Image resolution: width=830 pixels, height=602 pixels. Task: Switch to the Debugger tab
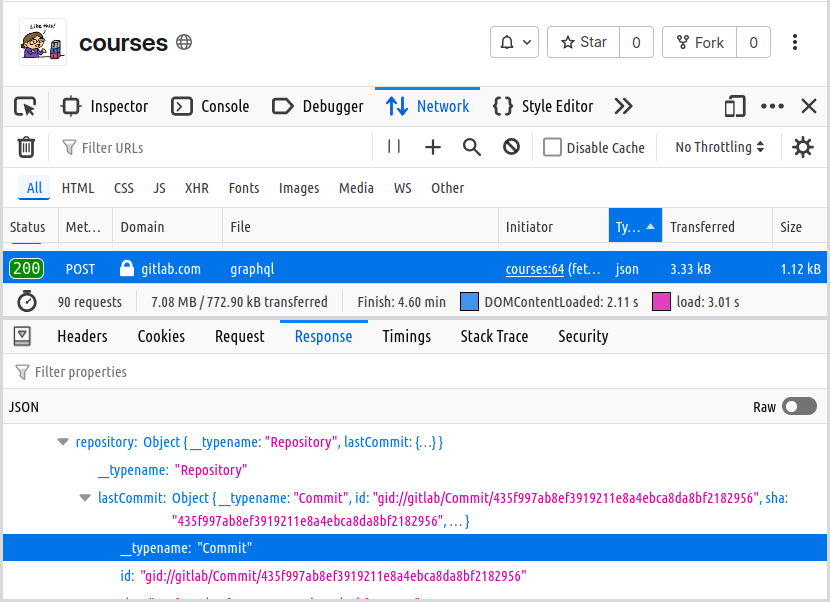tap(318, 106)
